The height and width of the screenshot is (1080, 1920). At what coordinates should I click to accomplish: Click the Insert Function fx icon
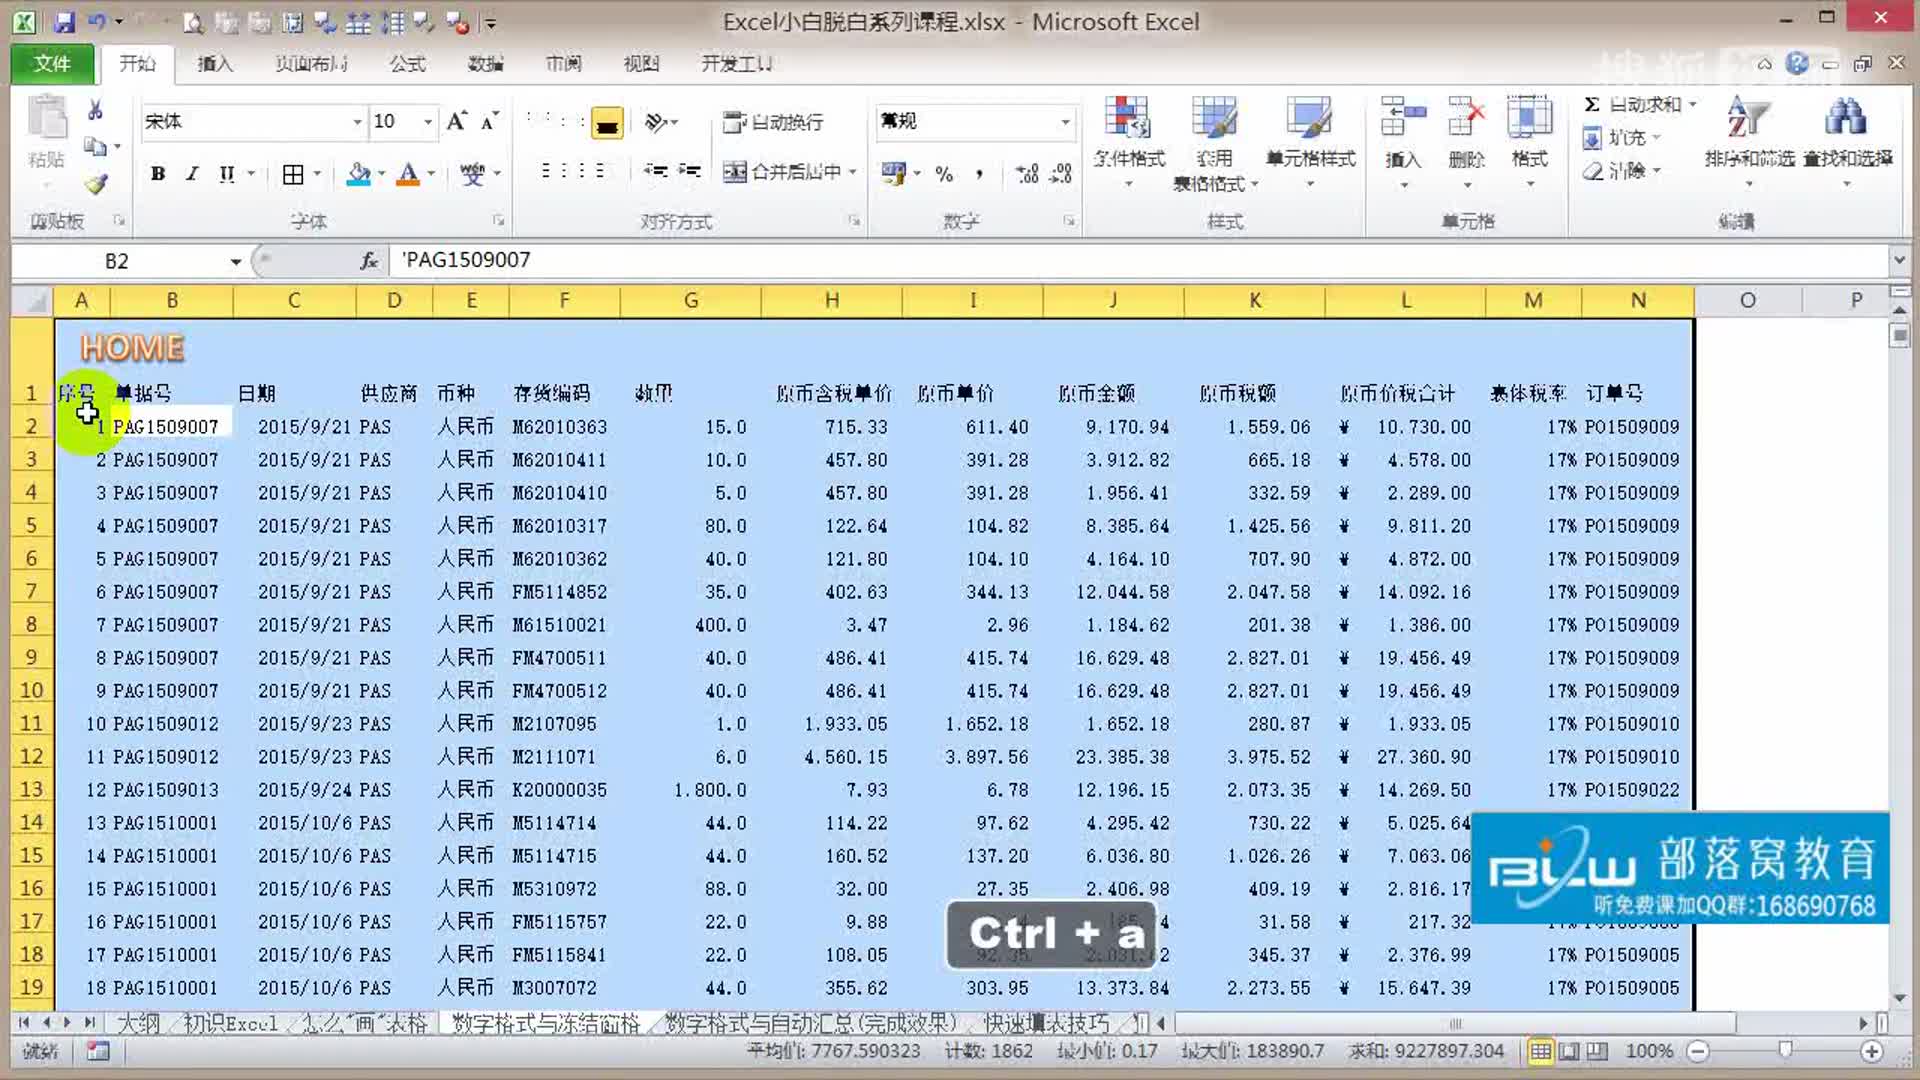click(x=369, y=261)
